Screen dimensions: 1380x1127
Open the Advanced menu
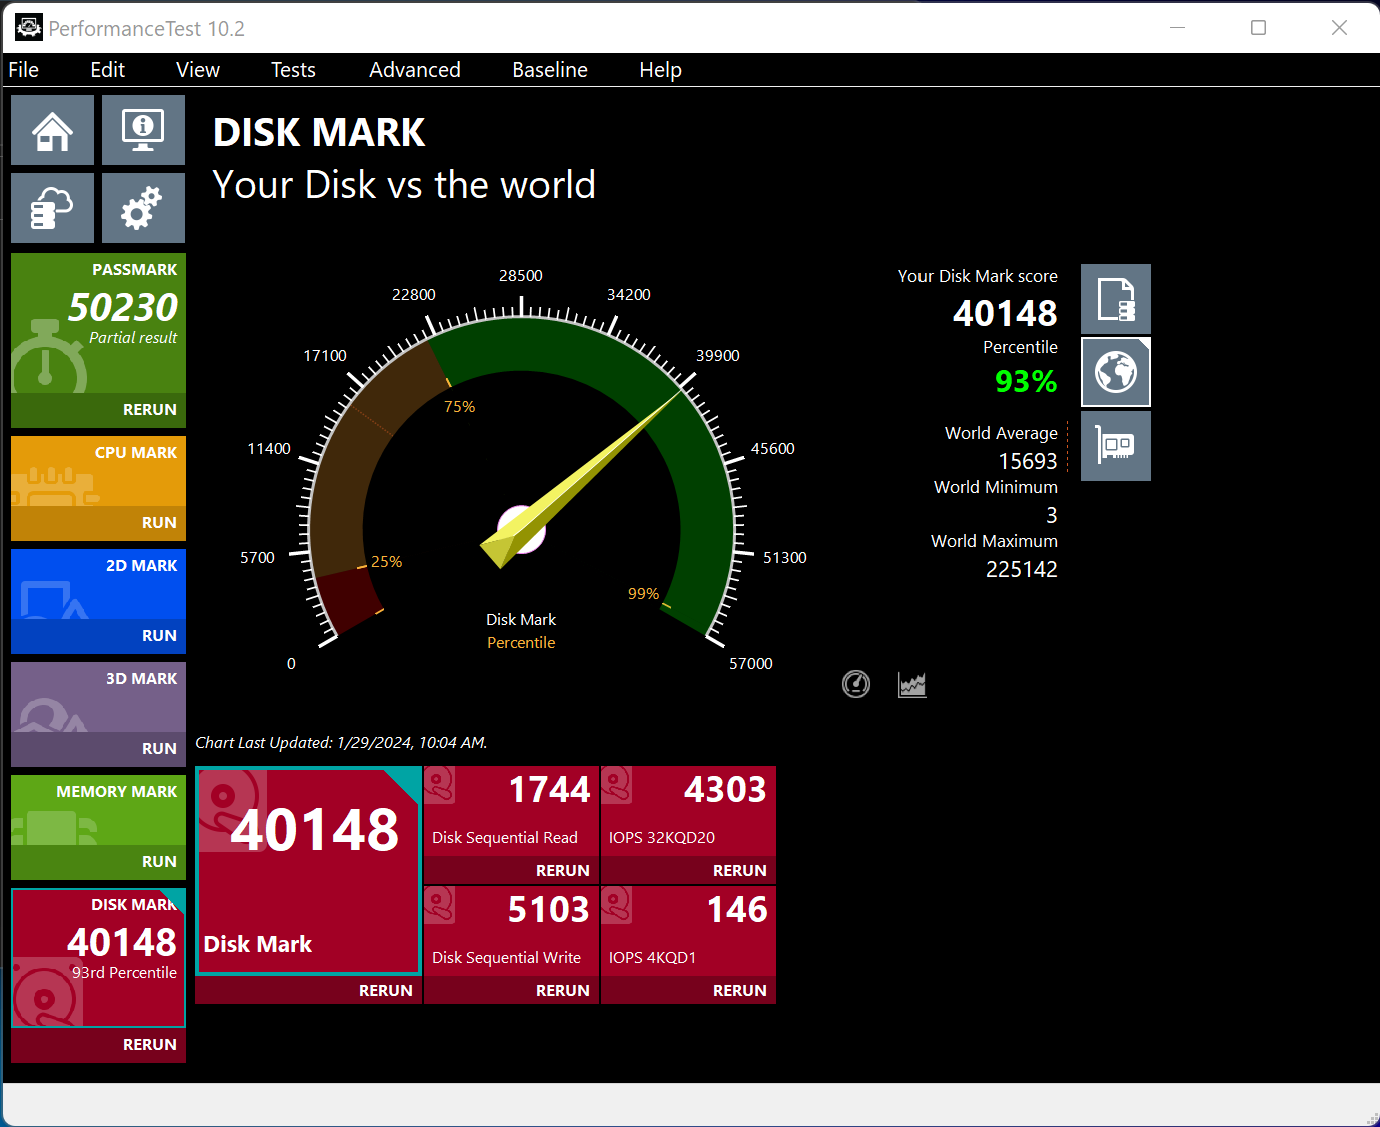coord(414,70)
